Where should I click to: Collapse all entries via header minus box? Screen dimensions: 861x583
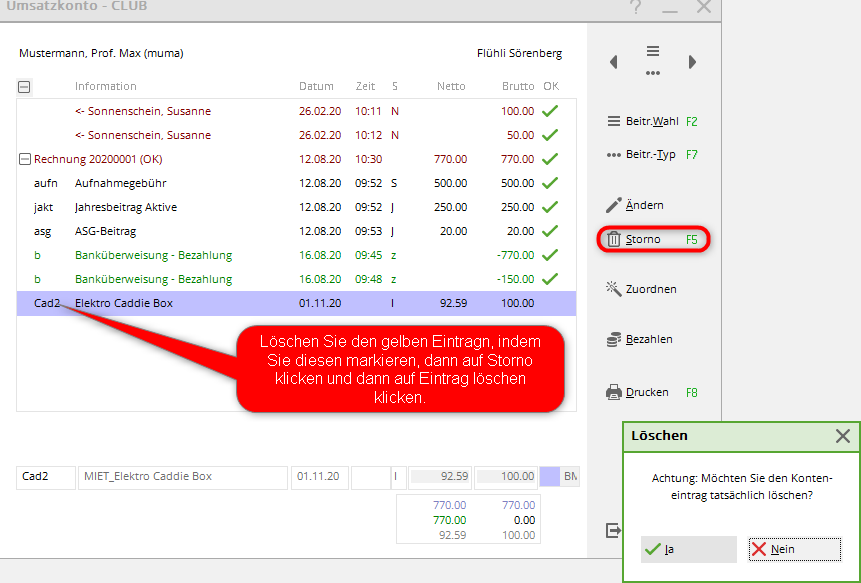pyautogui.click(x=25, y=87)
